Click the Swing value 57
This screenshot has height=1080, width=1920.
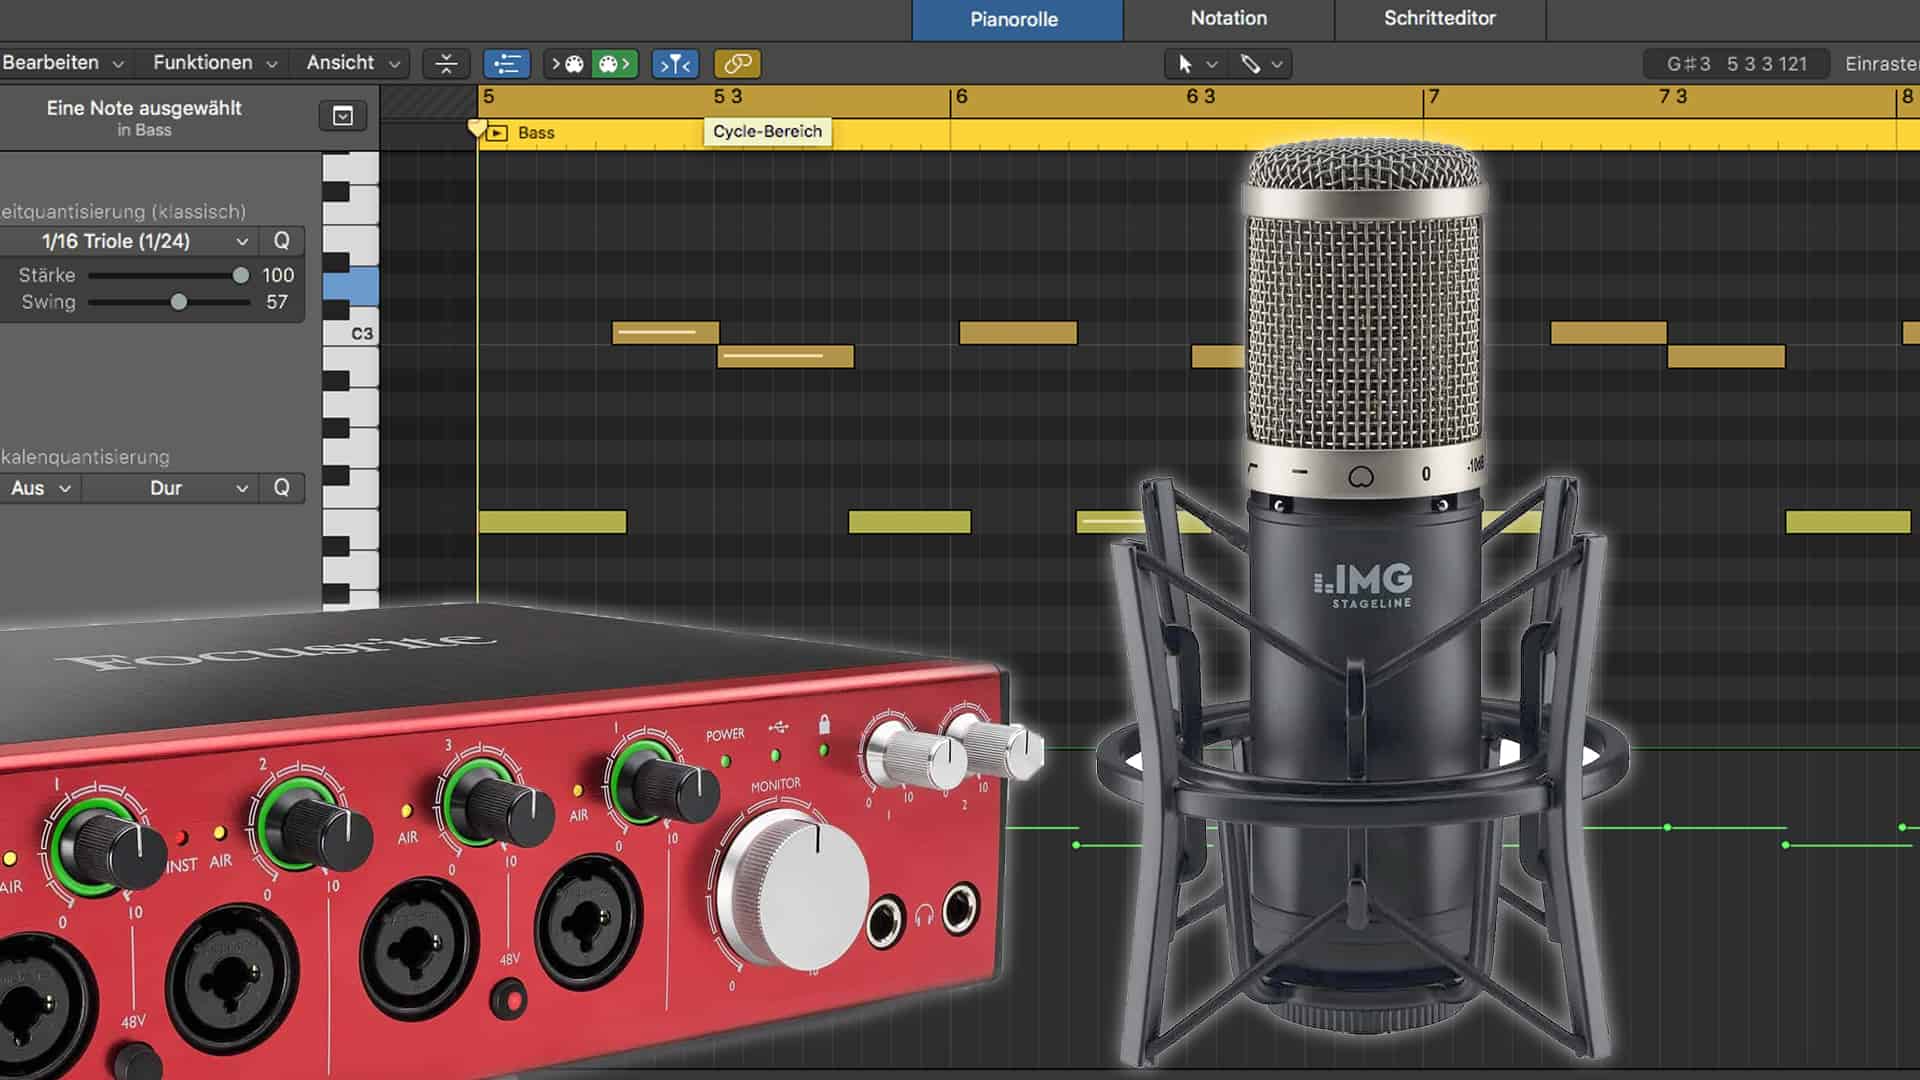tap(277, 302)
